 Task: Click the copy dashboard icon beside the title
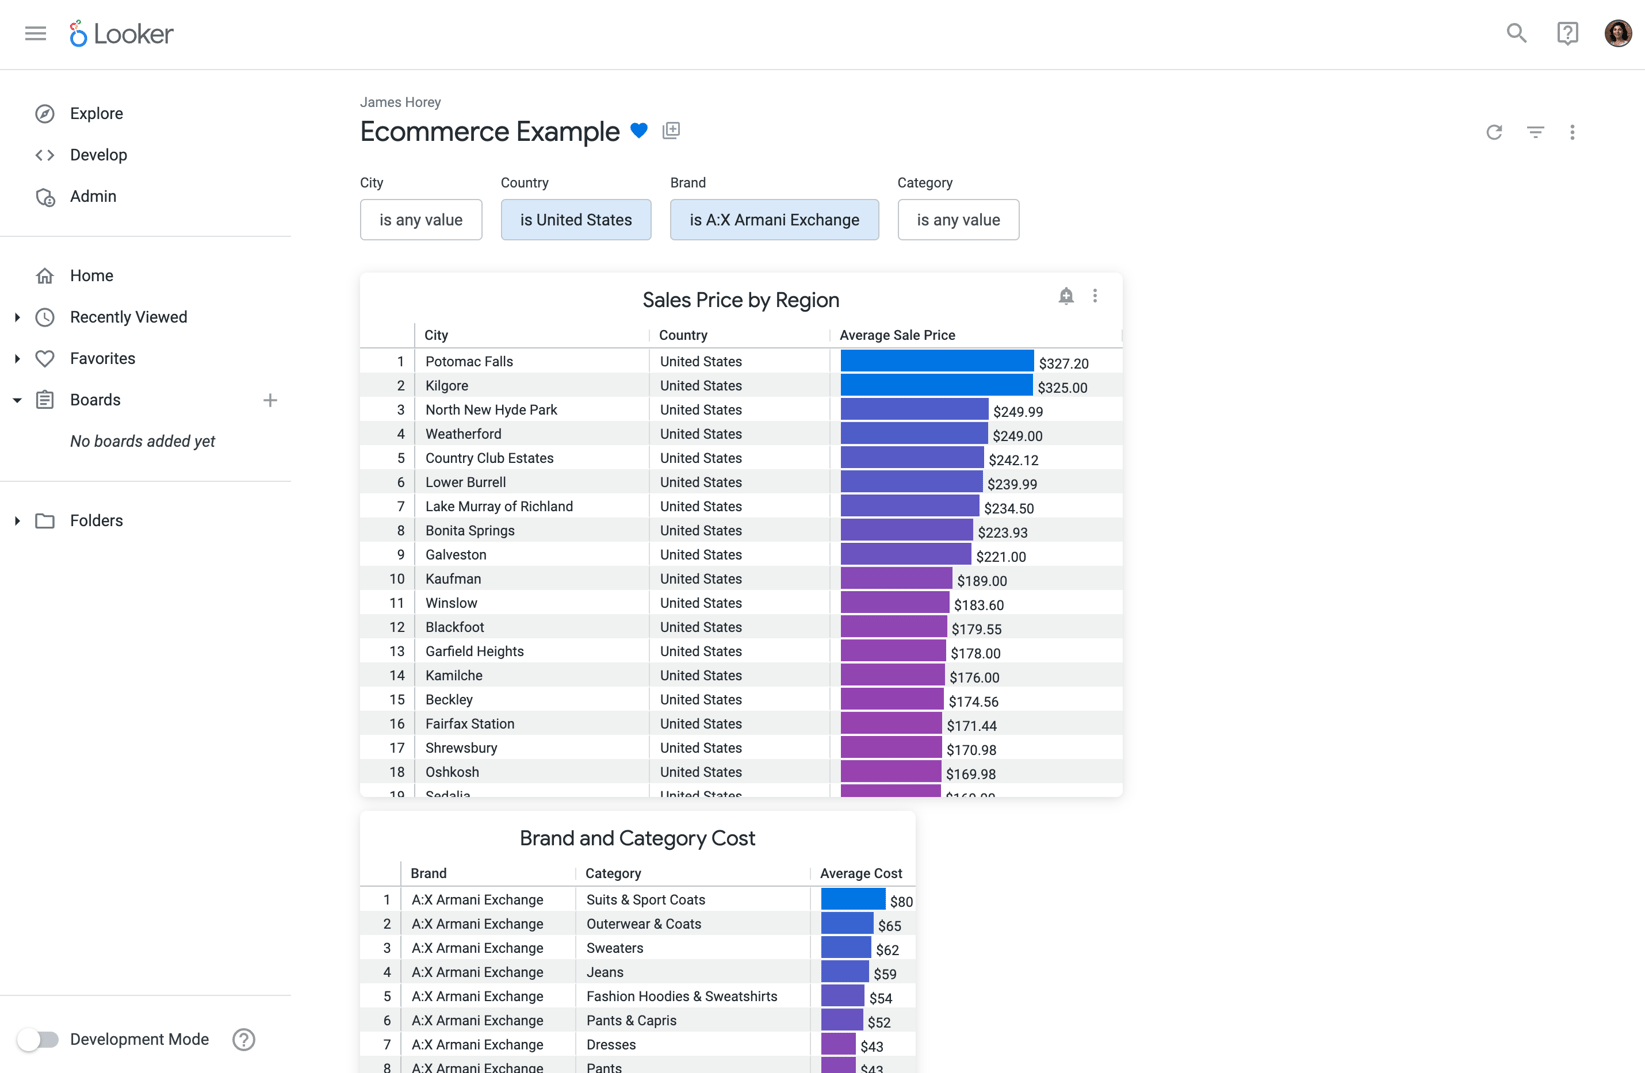[x=671, y=130]
